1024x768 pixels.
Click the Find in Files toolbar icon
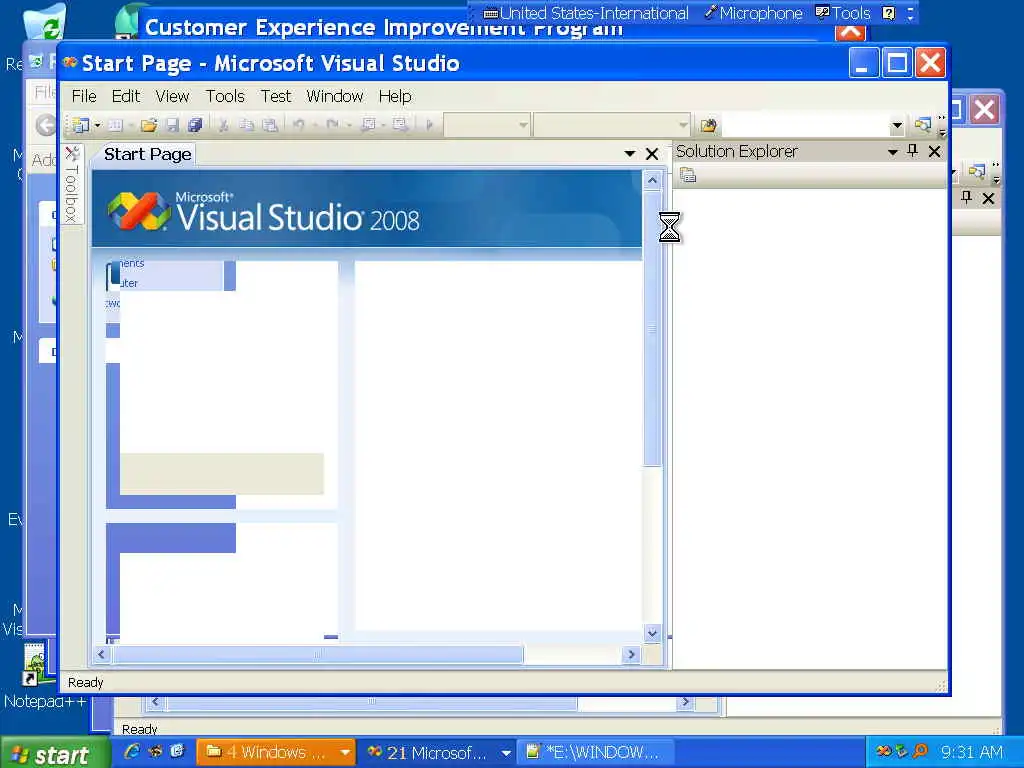tap(709, 125)
